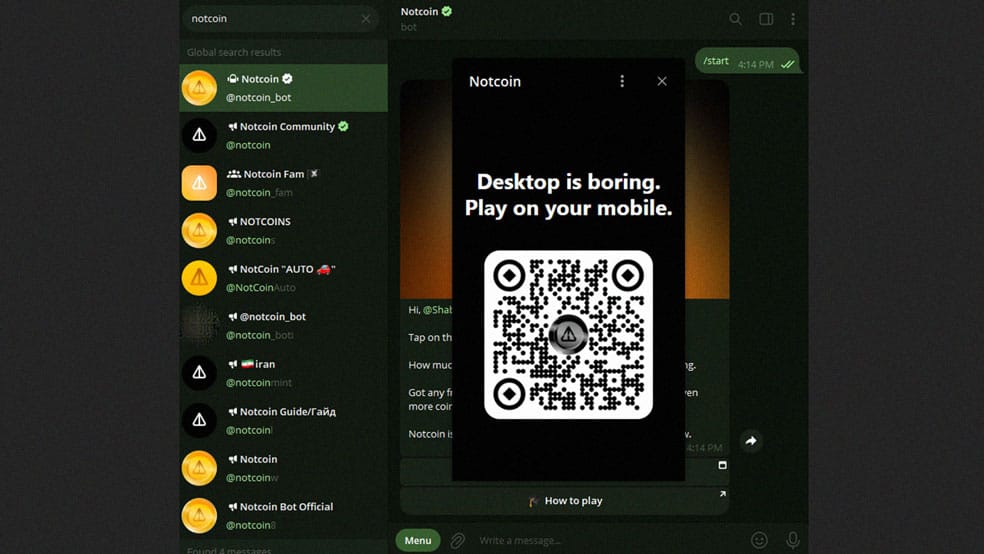Close the Notcoin popup window
Image resolution: width=984 pixels, height=554 pixels.
tap(662, 81)
